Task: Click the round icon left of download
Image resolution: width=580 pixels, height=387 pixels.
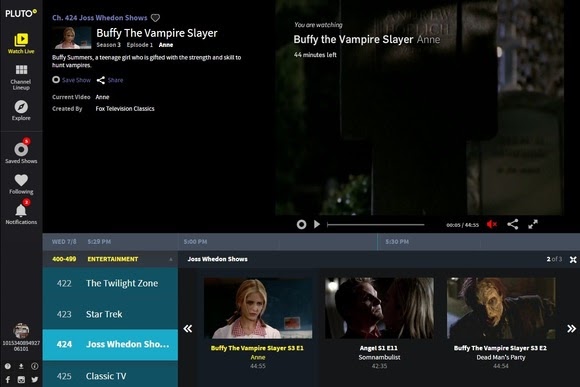Action: point(8,366)
